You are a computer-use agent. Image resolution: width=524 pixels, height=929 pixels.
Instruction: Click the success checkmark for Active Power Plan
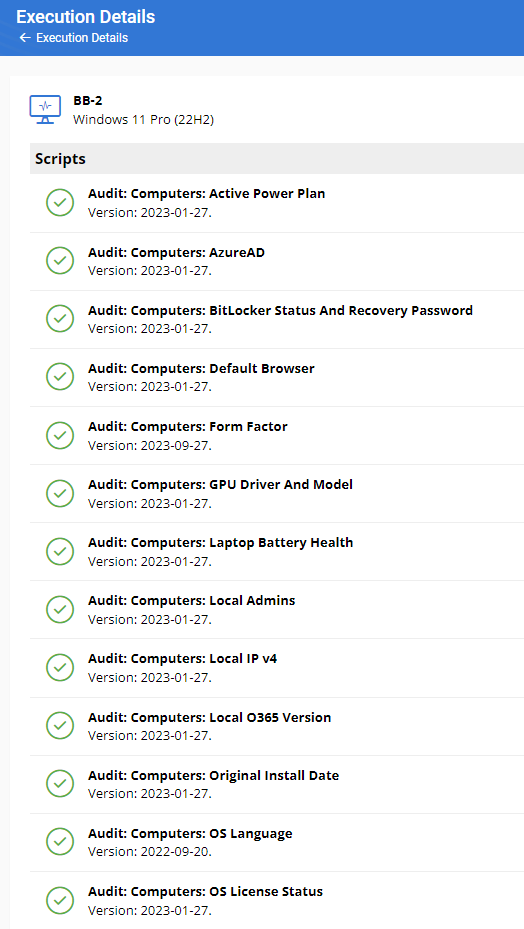[60, 203]
